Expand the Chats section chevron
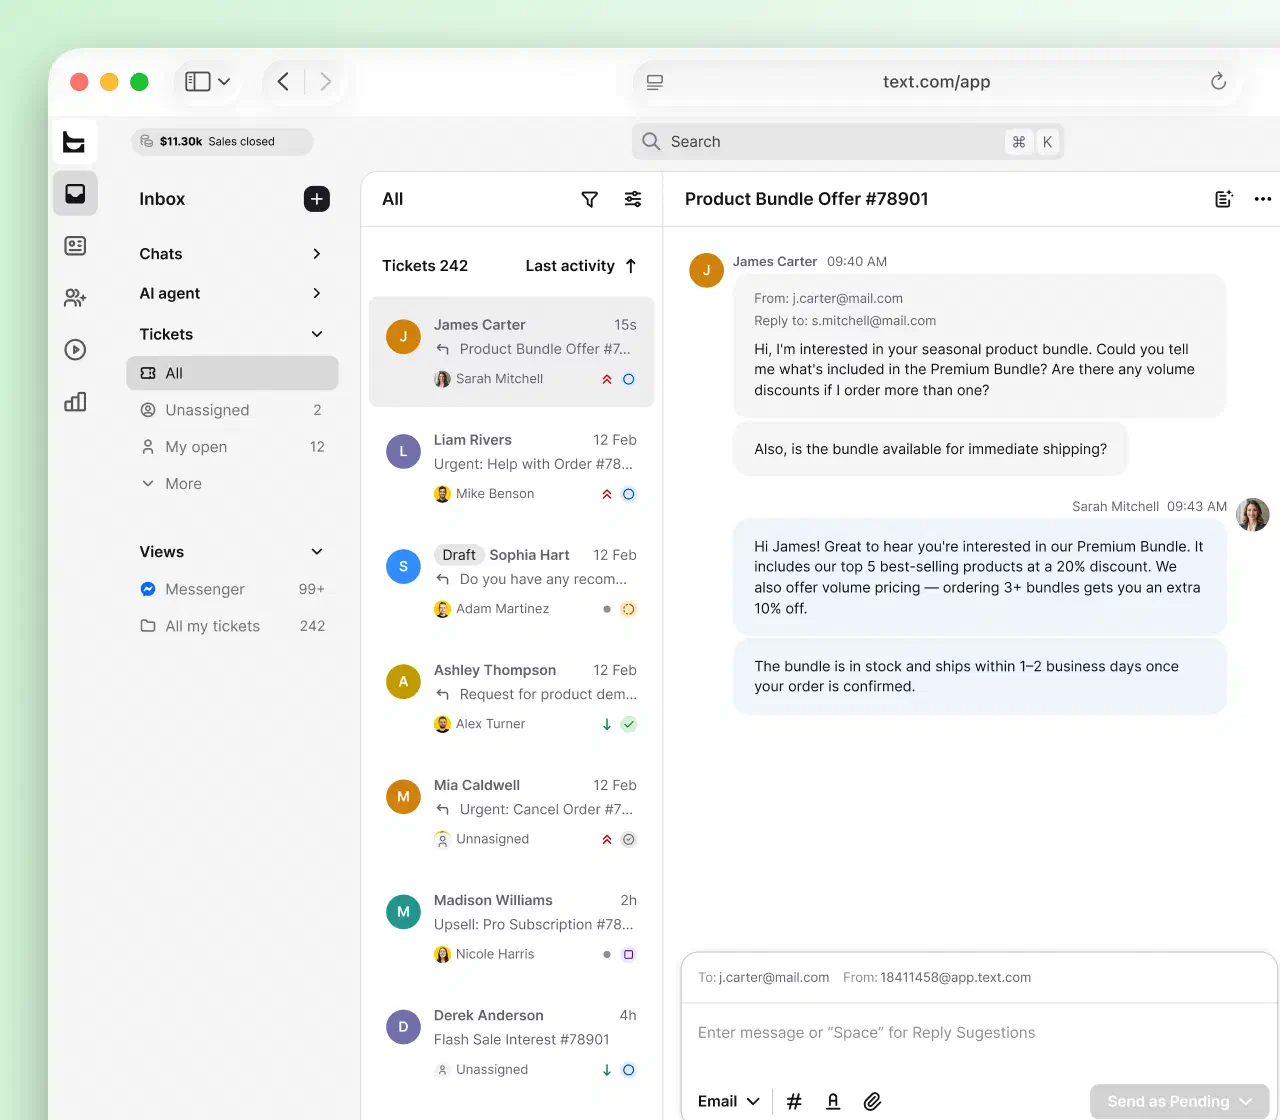Screen dimensions: 1280x1120 click(x=317, y=254)
